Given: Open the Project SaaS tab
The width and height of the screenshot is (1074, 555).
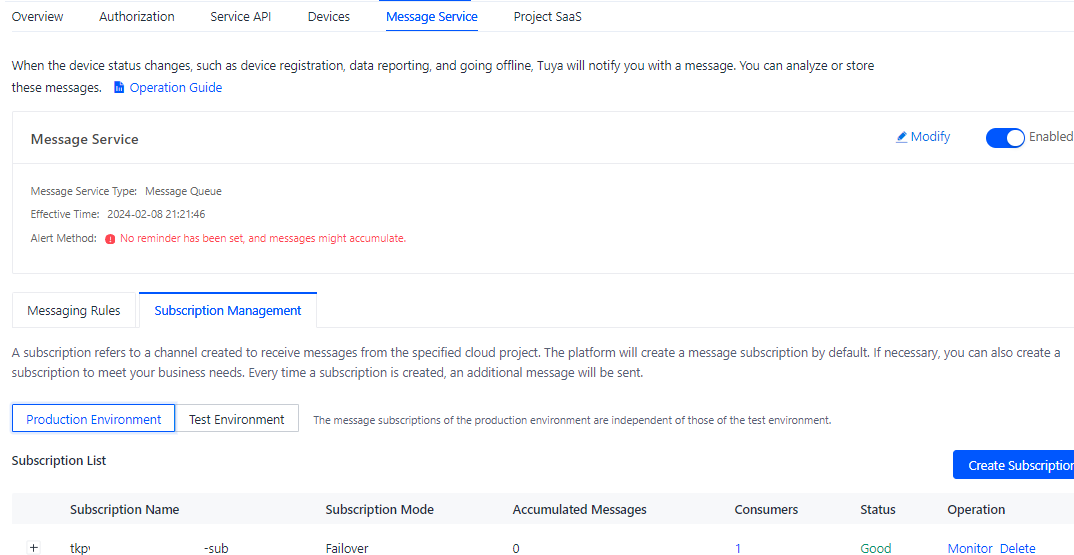Looking at the screenshot, I should pyautogui.click(x=547, y=16).
